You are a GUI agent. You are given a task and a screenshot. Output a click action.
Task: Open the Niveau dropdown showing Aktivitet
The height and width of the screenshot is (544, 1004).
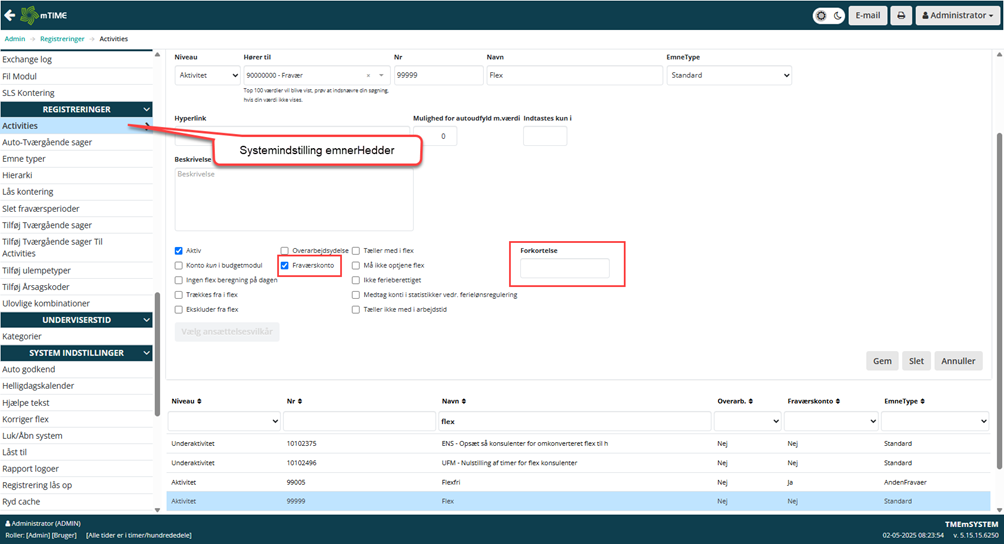coord(206,75)
